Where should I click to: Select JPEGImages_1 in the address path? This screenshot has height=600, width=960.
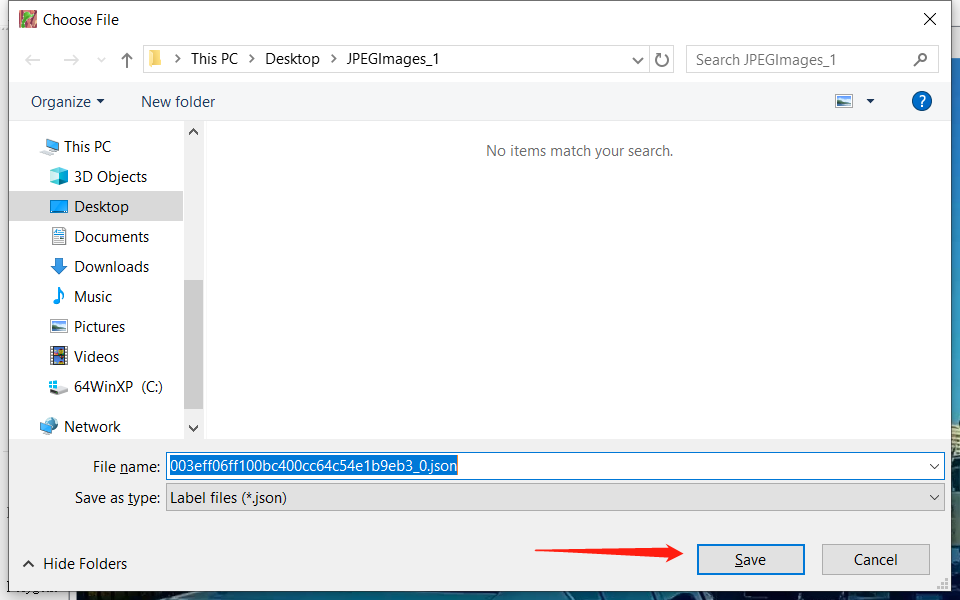392,59
